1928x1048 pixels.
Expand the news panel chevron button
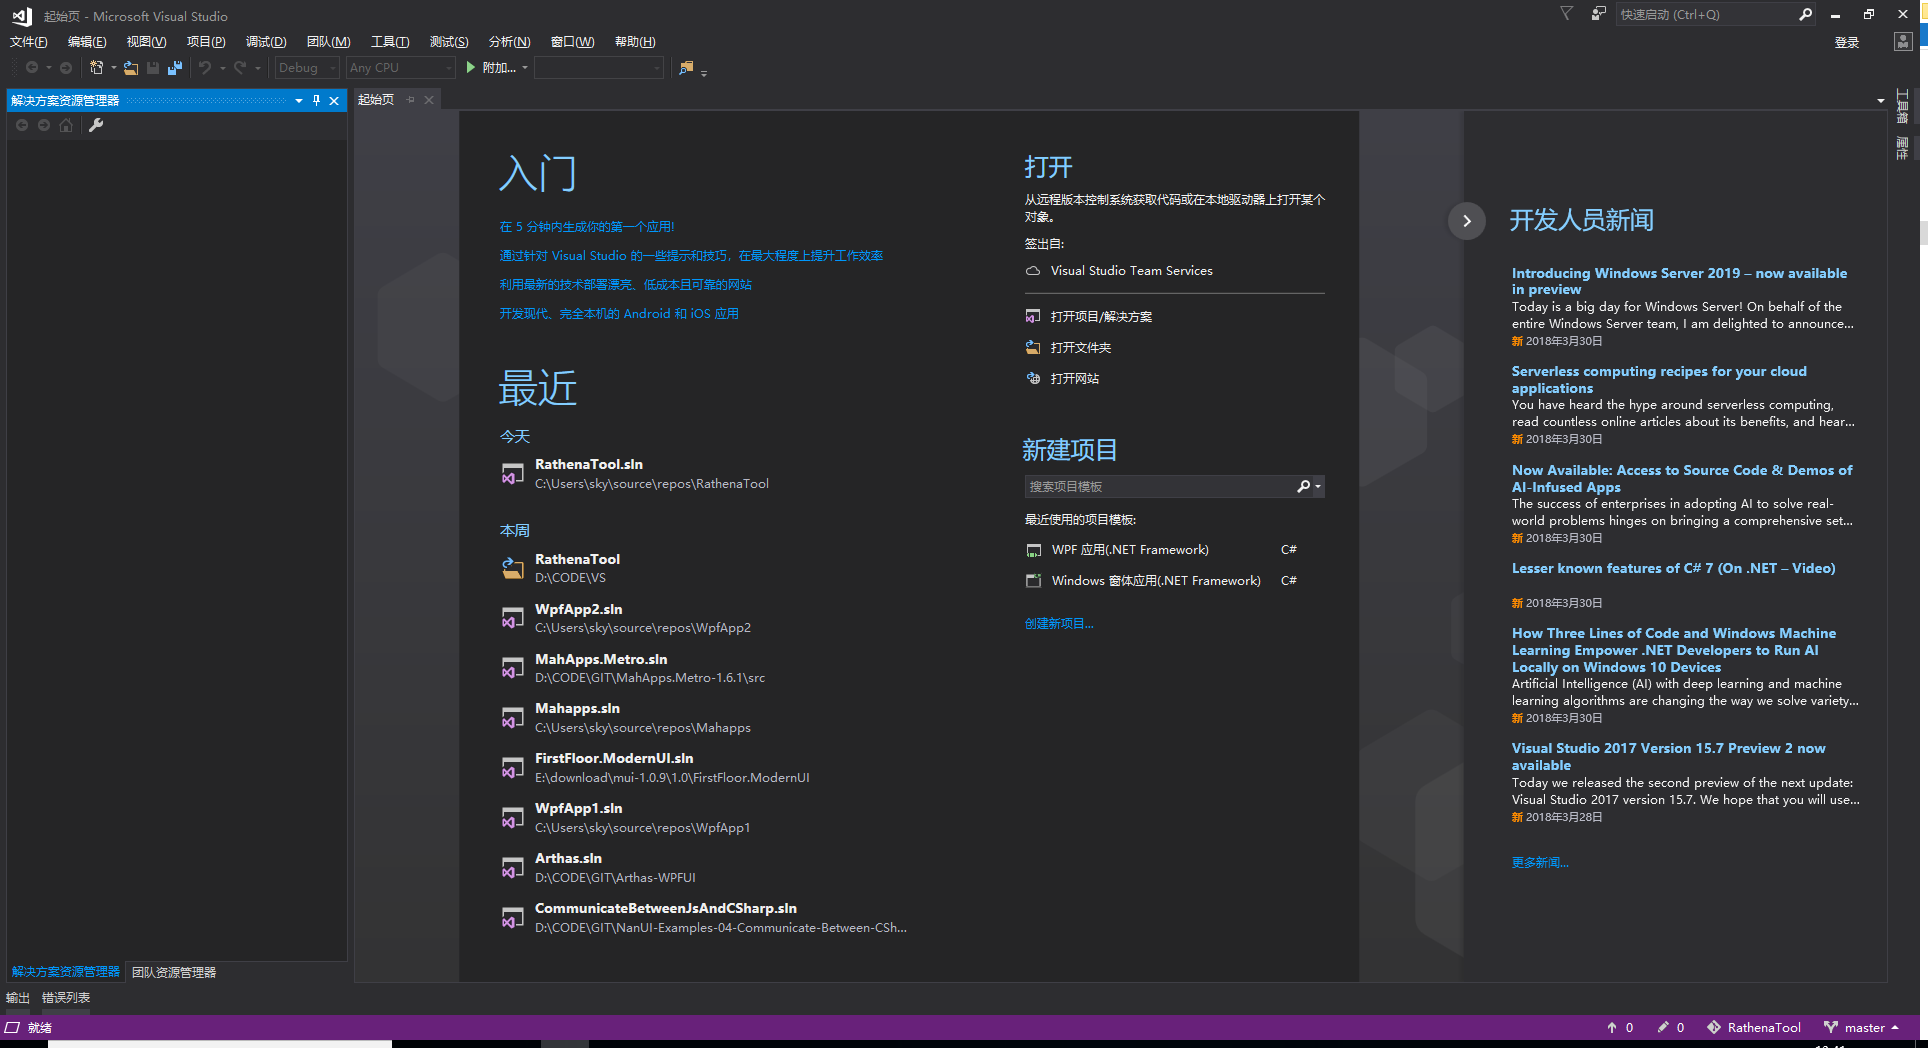pyautogui.click(x=1466, y=220)
